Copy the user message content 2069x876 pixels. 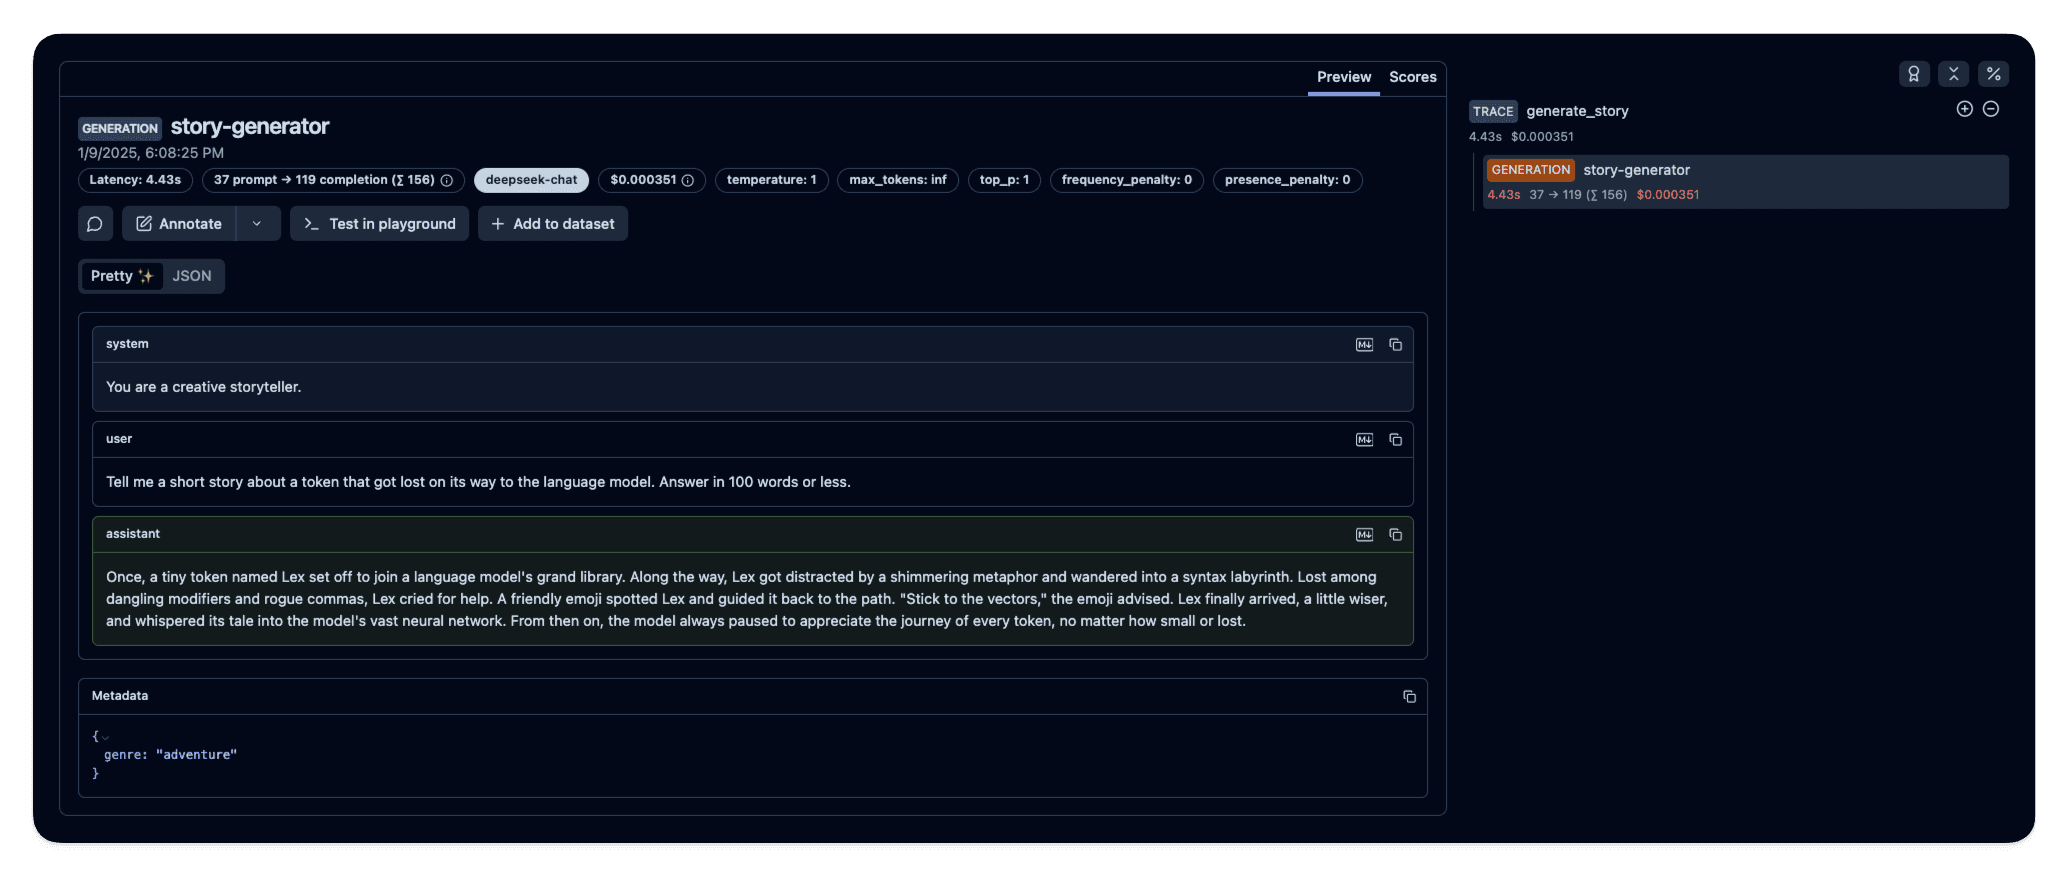1395,440
